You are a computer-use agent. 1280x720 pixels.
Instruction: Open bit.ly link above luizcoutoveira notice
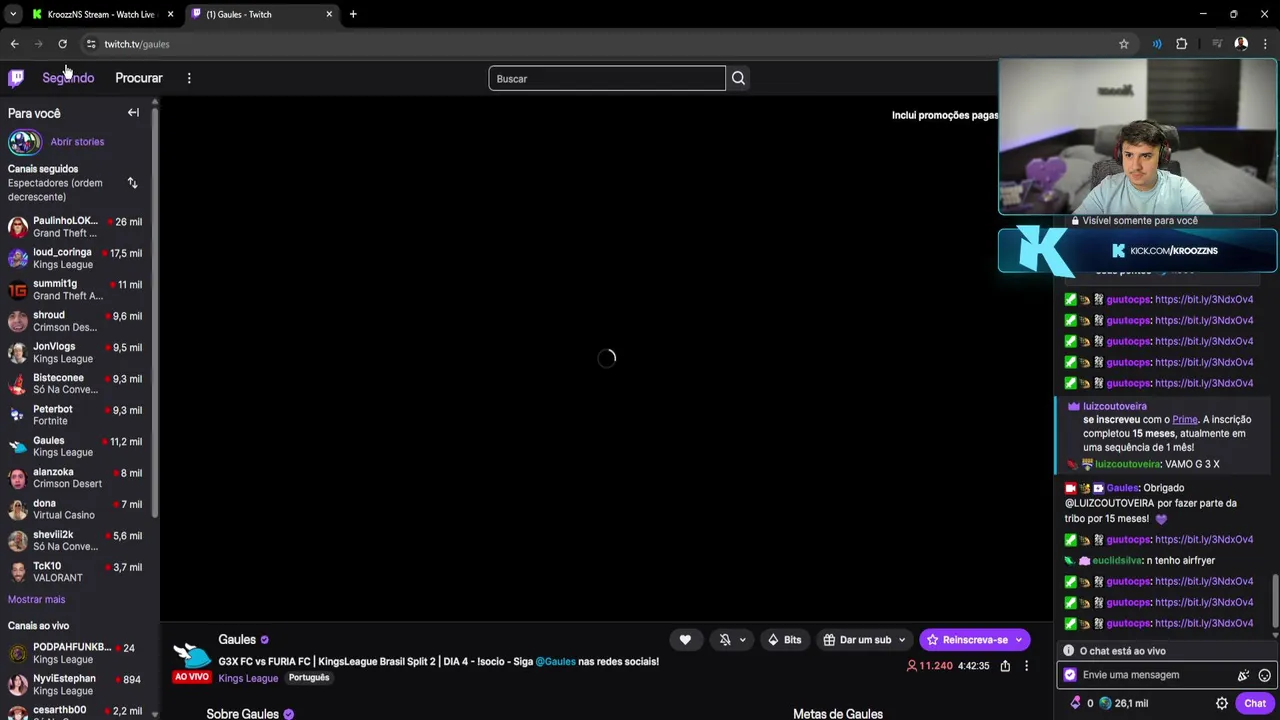(1204, 383)
